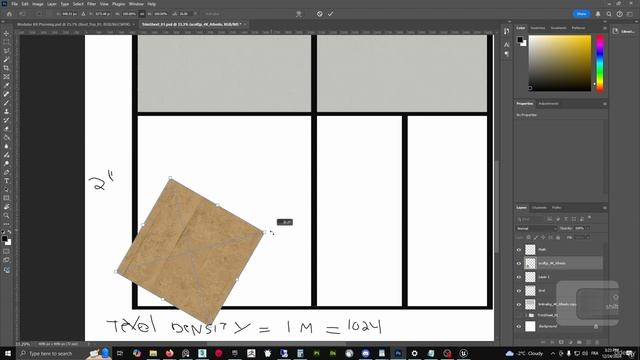This screenshot has height=360, width=640.
Task: Select the Frame tool
Action: pos(6,77)
